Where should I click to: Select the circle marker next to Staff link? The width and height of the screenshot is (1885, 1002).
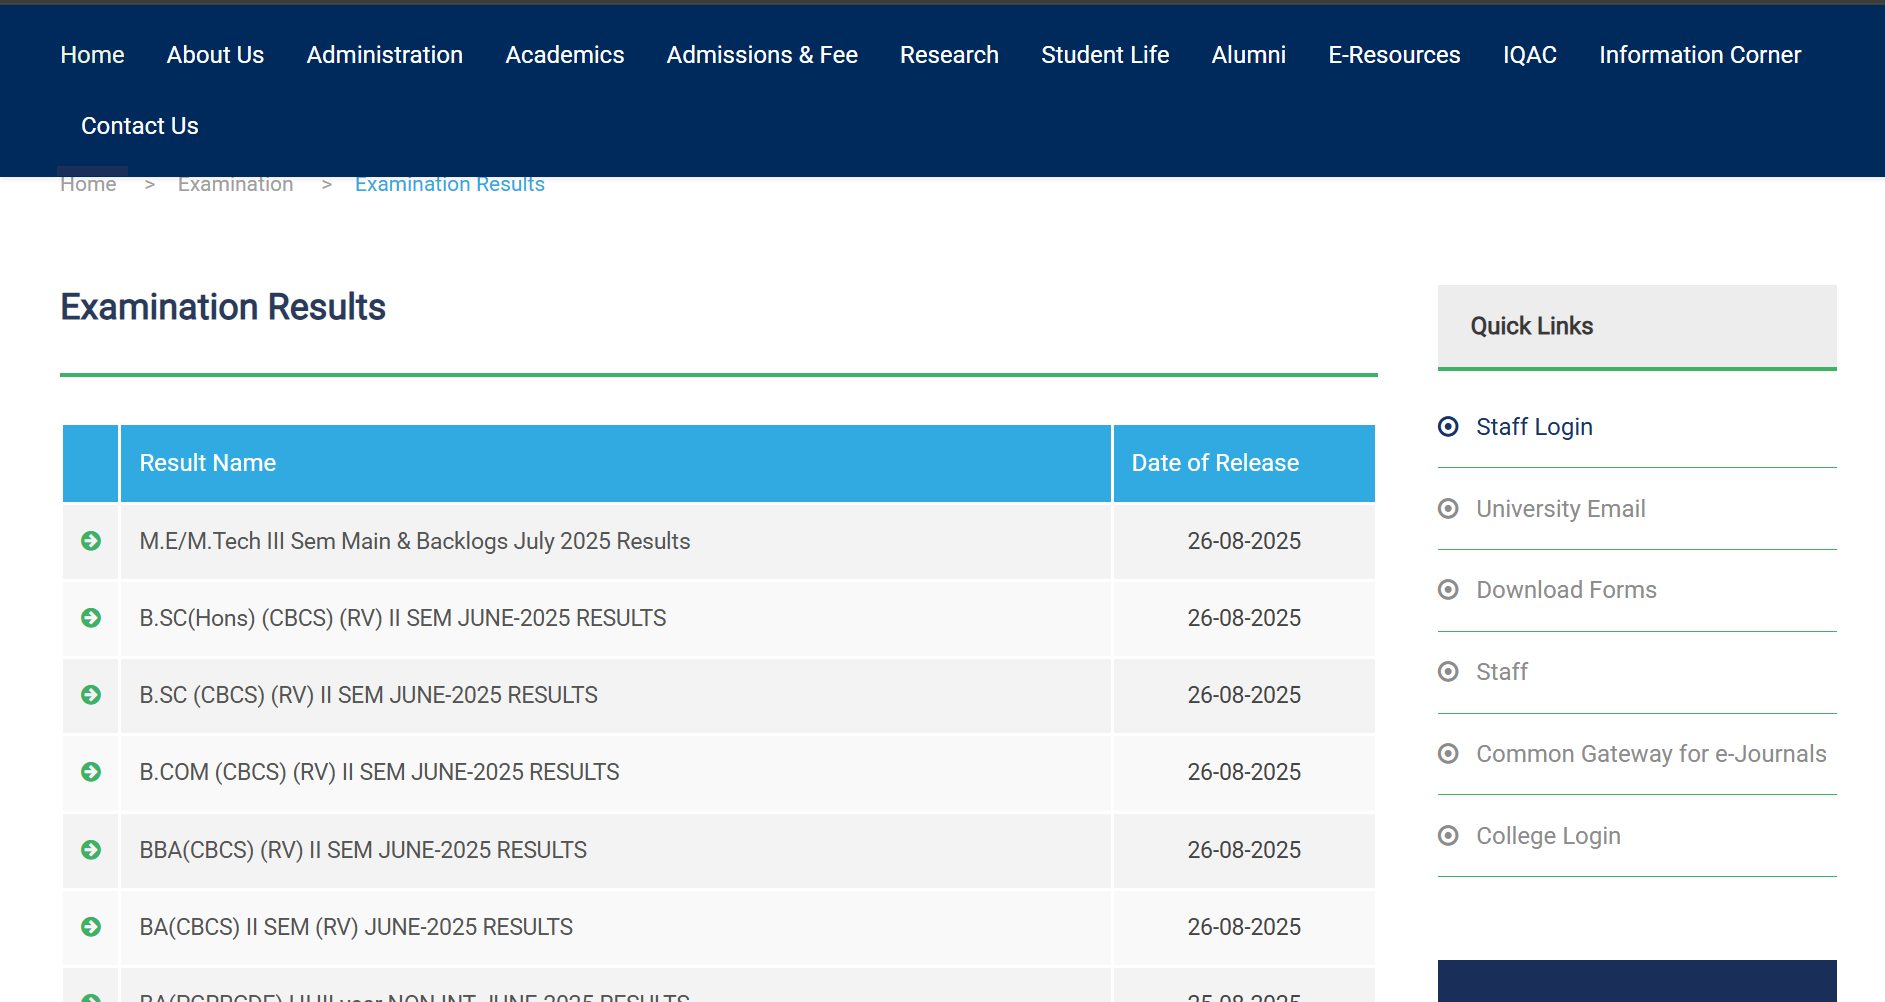click(1449, 671)
